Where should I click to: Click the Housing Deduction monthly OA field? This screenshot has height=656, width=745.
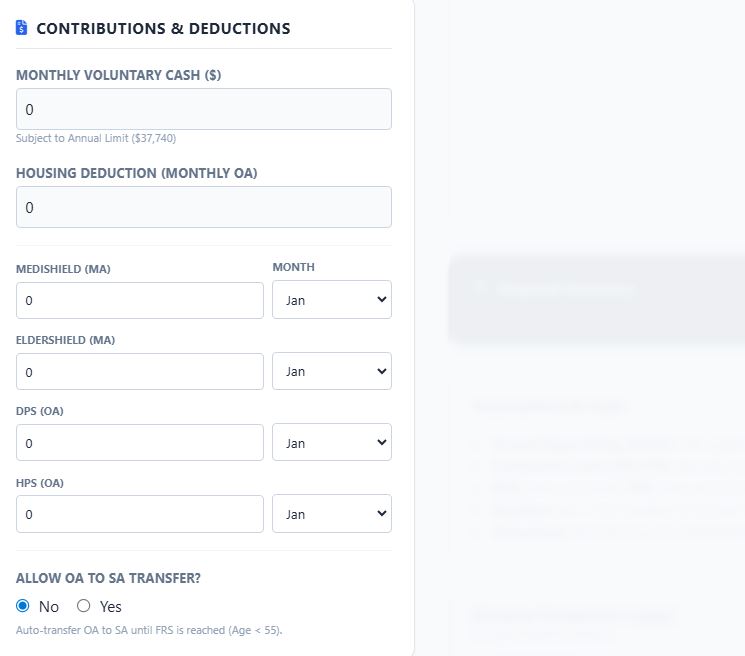203,207
